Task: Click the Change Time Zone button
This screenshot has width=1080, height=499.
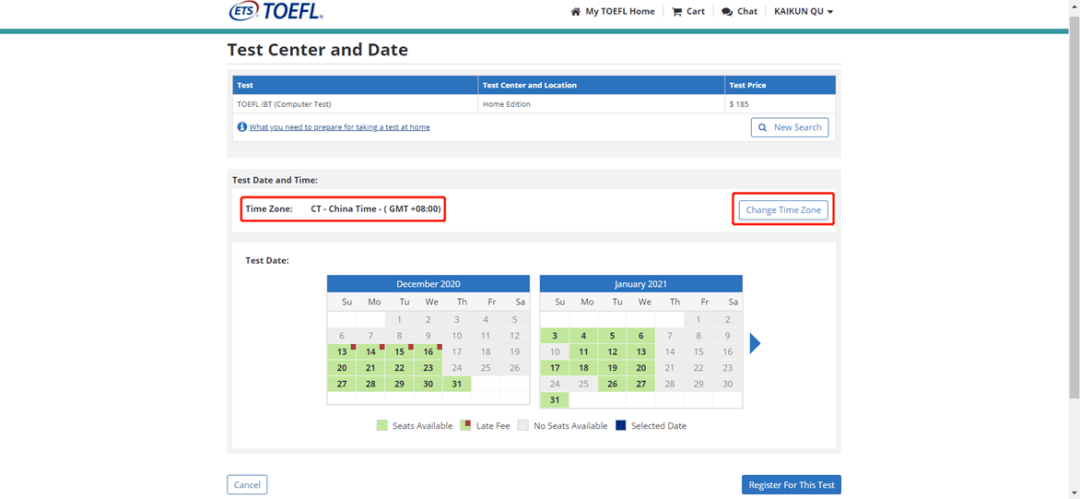Action: [x=783, y=210]
